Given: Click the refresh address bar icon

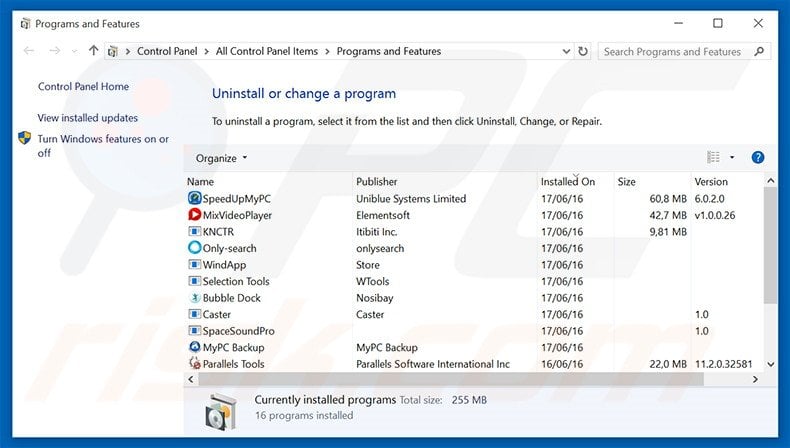Looking at the screenshot, I should point(583,51).
